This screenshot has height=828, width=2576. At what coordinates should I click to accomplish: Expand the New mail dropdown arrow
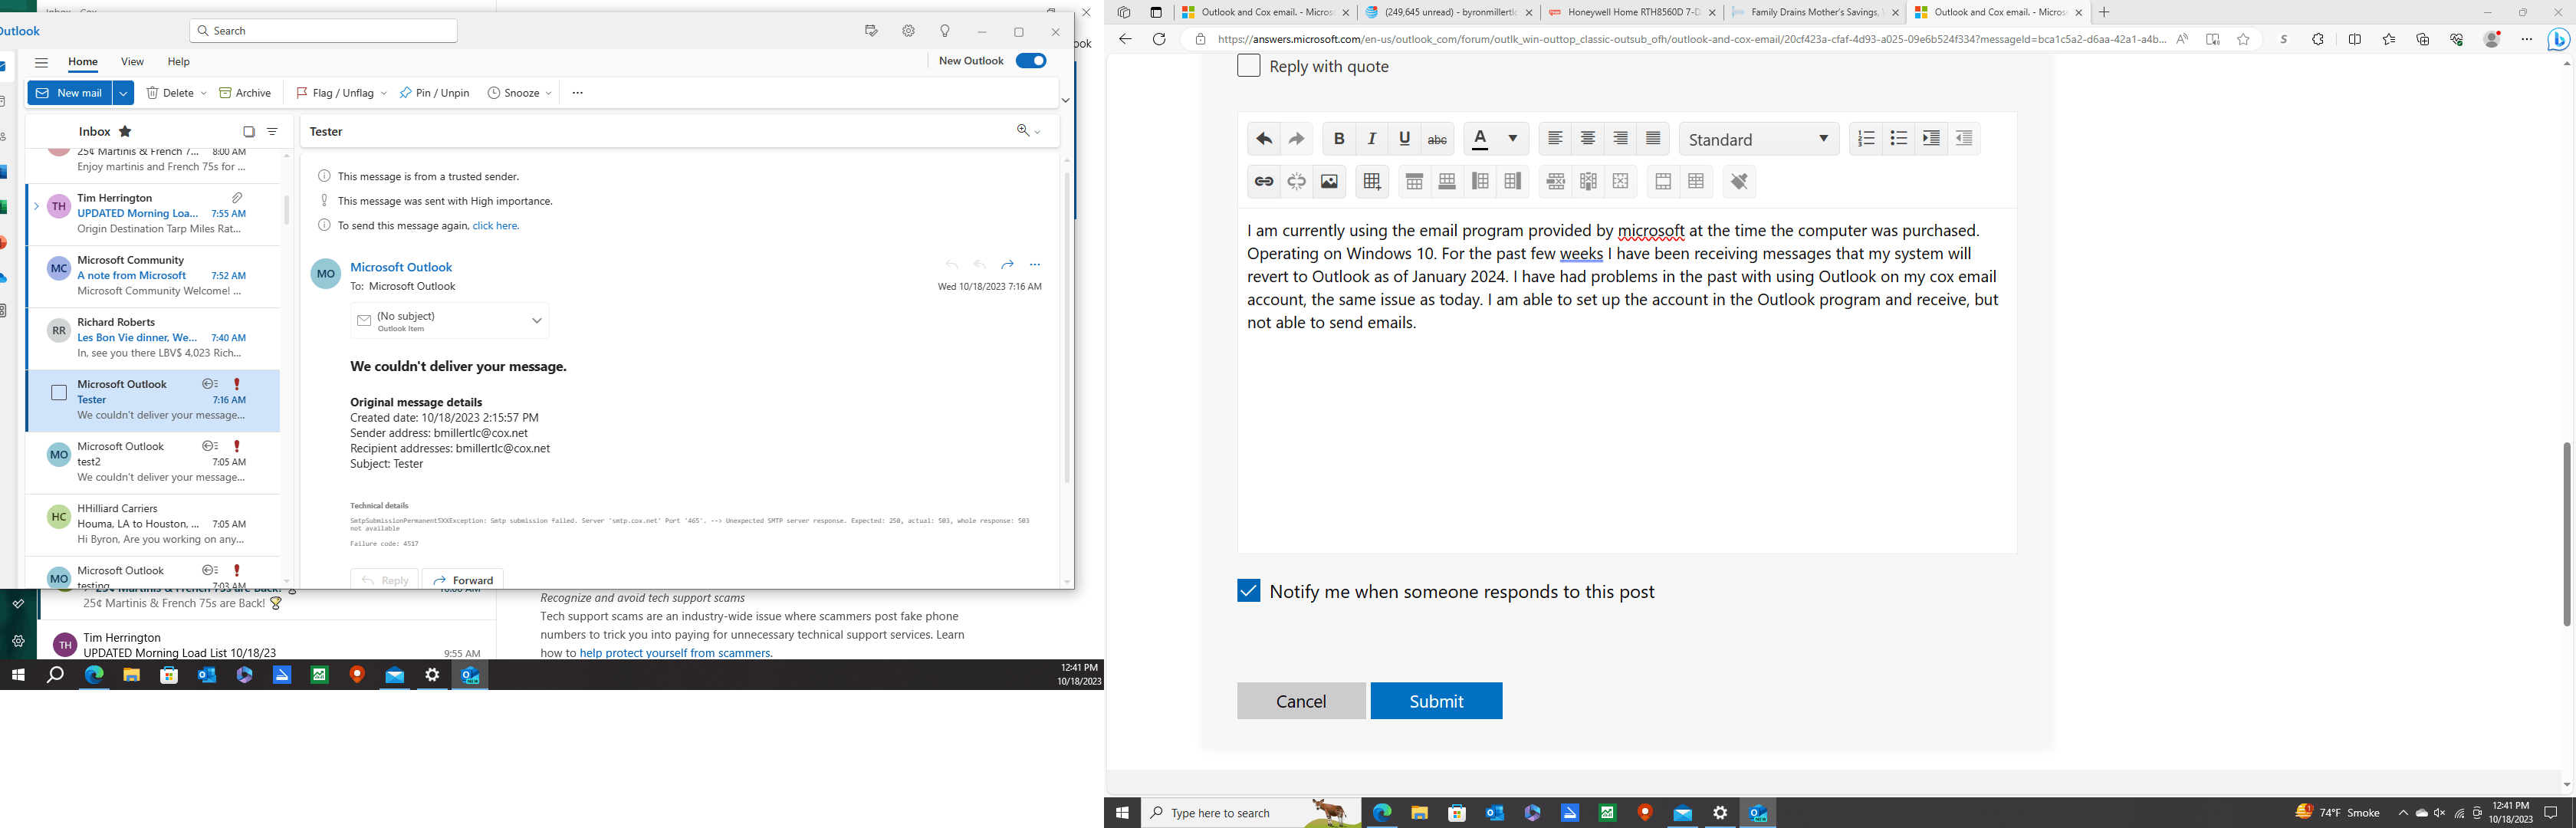click(123, 93)
